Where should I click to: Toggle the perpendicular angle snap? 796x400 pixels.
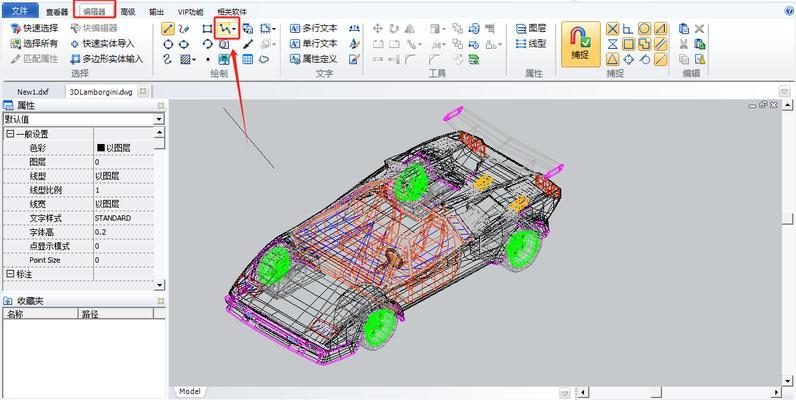(x=628, y=29)
